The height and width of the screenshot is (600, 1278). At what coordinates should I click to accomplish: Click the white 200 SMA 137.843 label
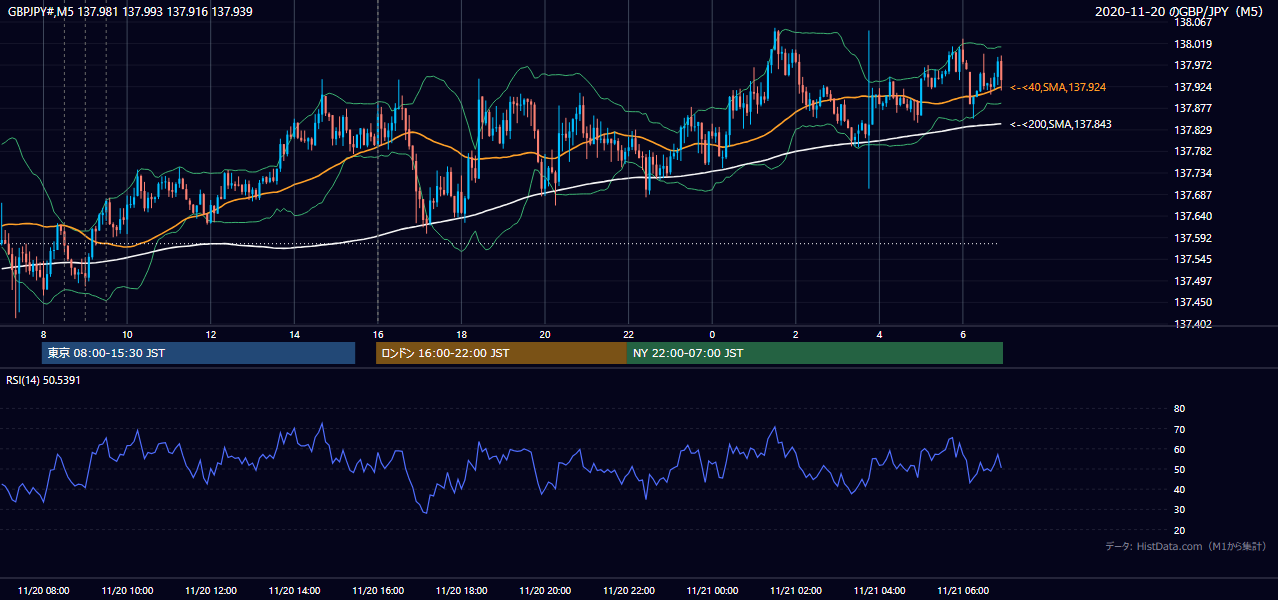pyautogui.click(x=1061, y=124)
